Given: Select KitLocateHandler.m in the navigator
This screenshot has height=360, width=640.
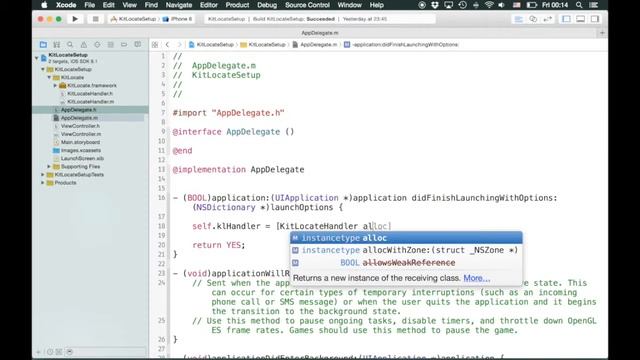Looking at the screenshot, I should click(x=90, y=102).
